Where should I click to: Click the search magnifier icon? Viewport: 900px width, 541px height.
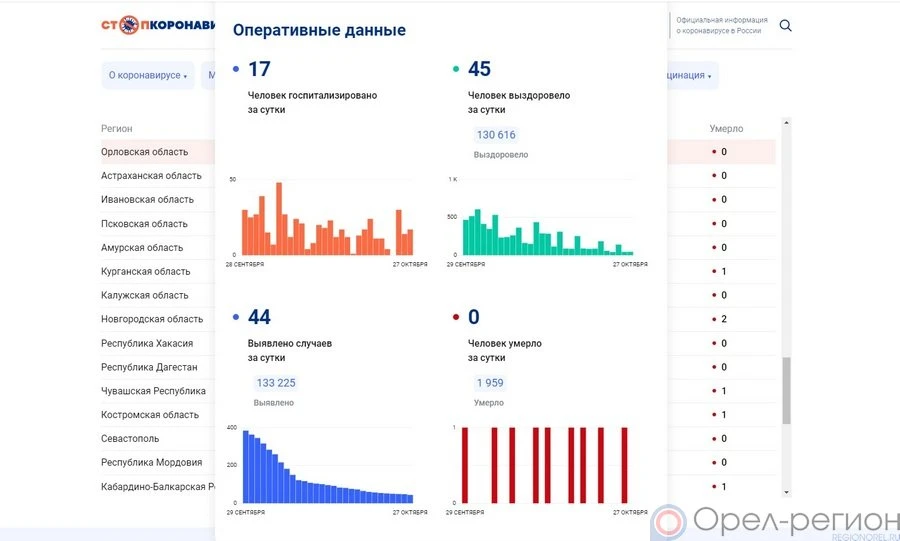785,26
